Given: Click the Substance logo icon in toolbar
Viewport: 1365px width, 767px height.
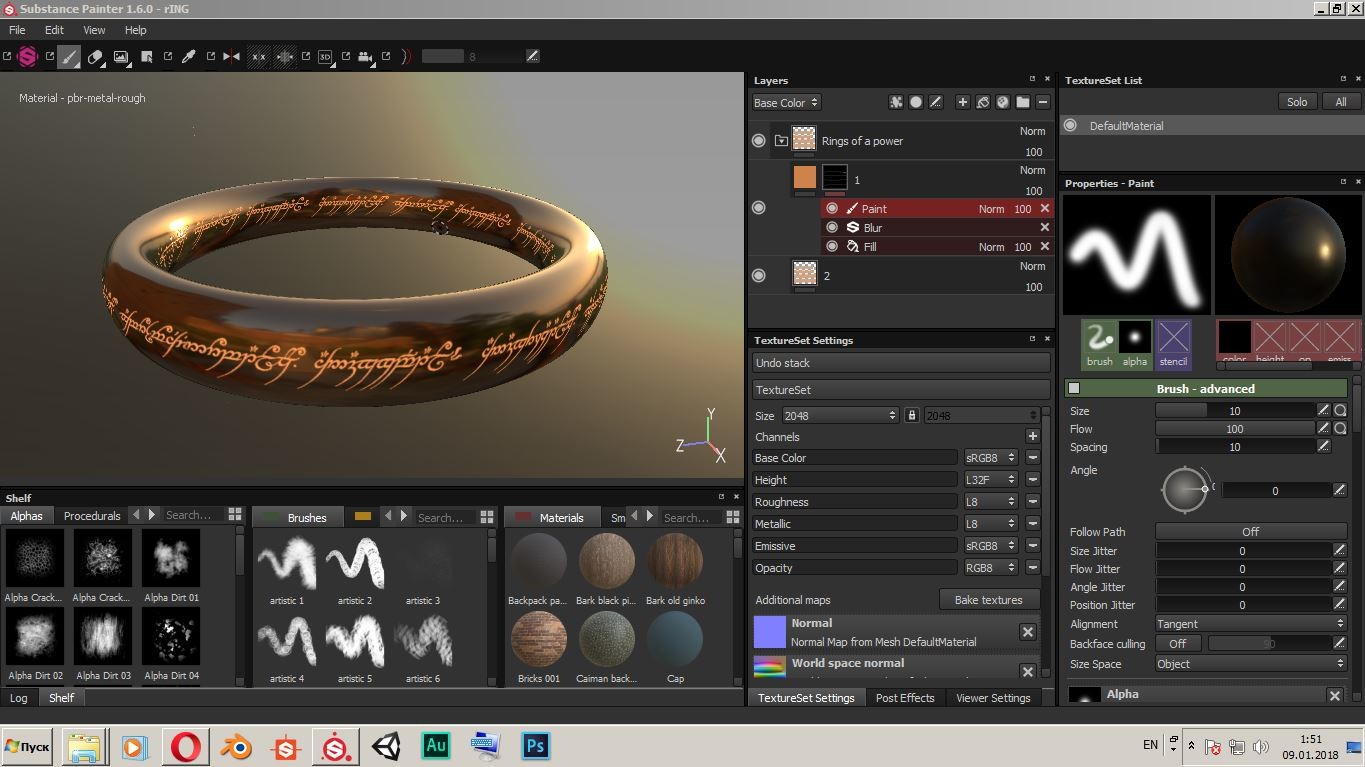Looking at the screenshot, I should (x=27, y=57).
